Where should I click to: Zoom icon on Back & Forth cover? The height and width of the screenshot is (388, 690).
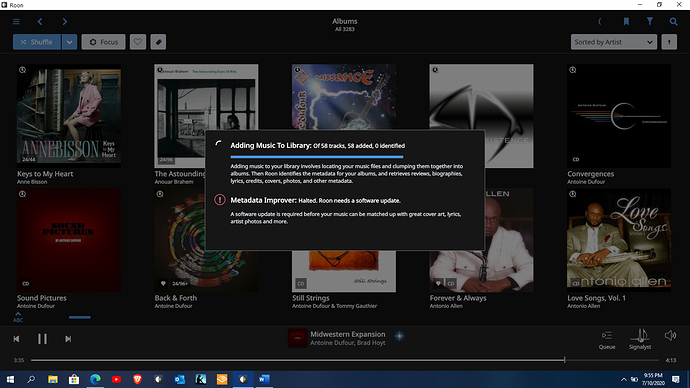tap(160, 194)
